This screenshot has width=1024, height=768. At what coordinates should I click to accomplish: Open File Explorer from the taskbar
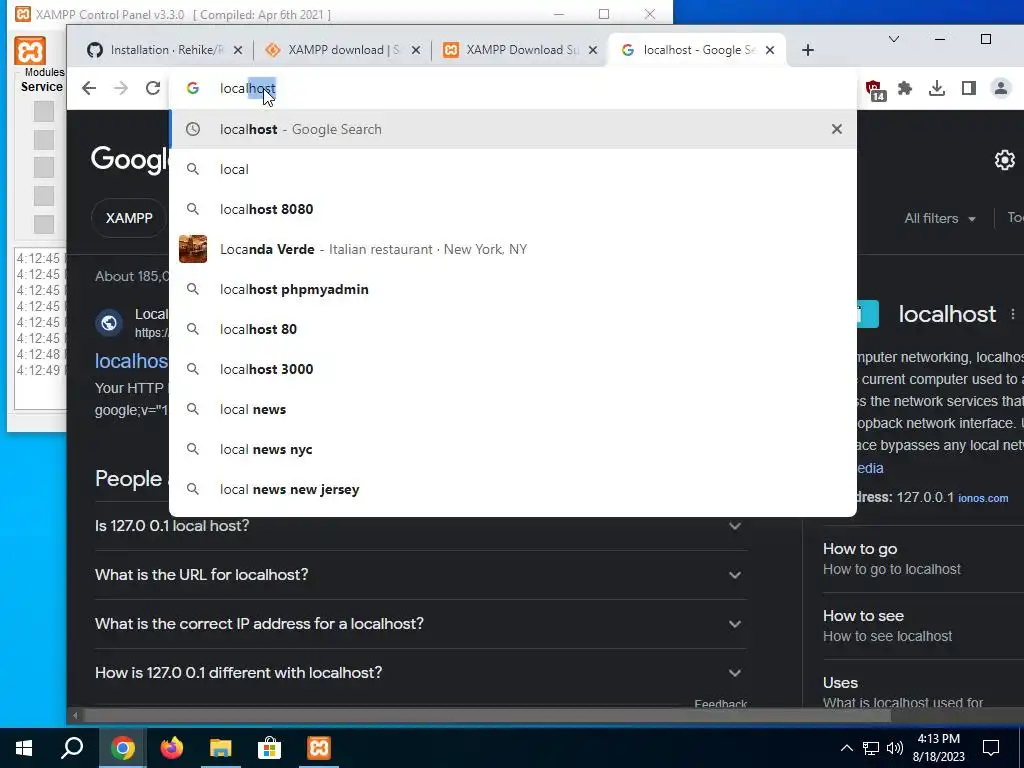tap(221, 748)
